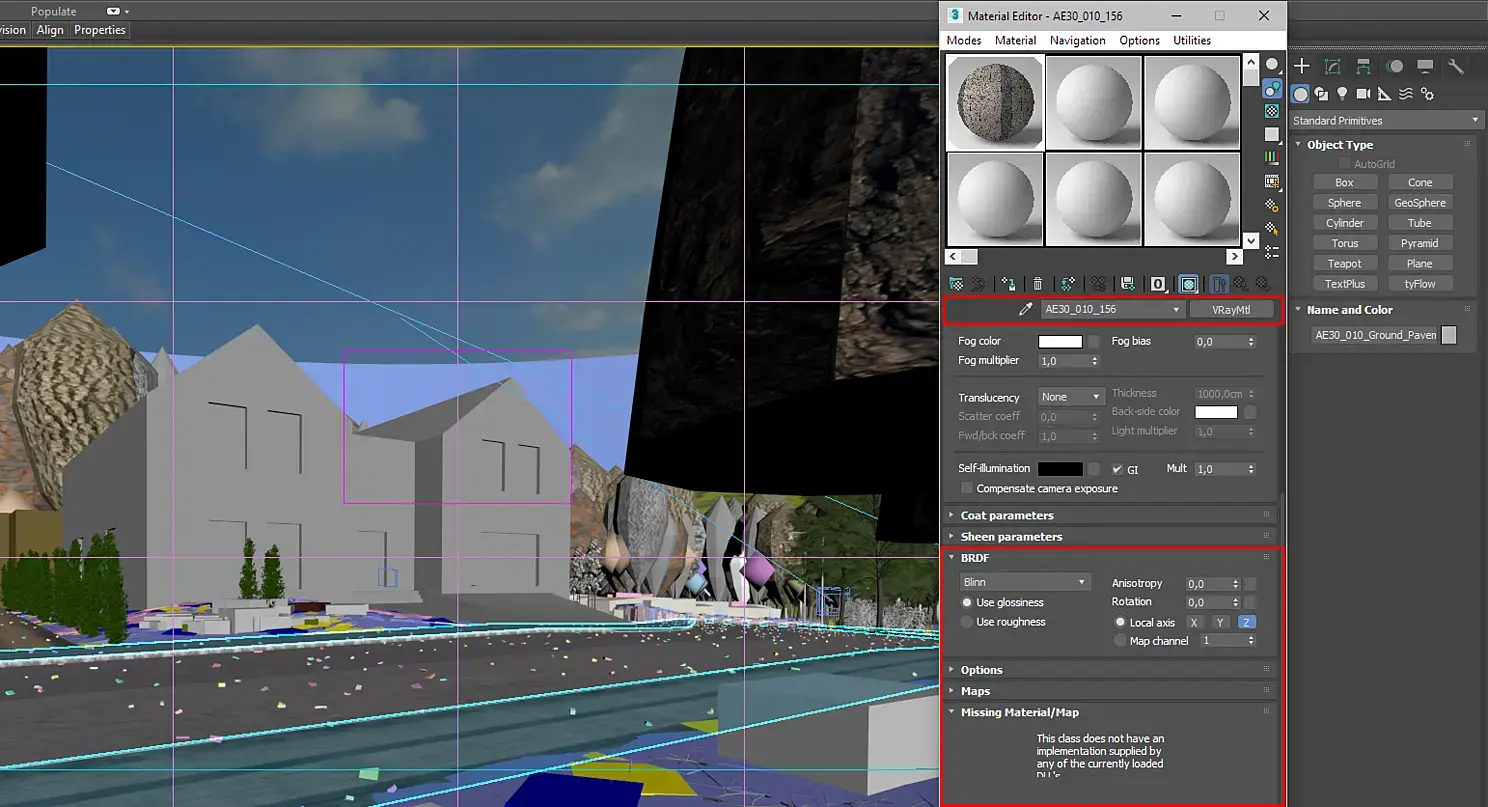The image size is (1488, 807).
Task: Select the Cameras category icon
Action: (x=1363, y=94)
